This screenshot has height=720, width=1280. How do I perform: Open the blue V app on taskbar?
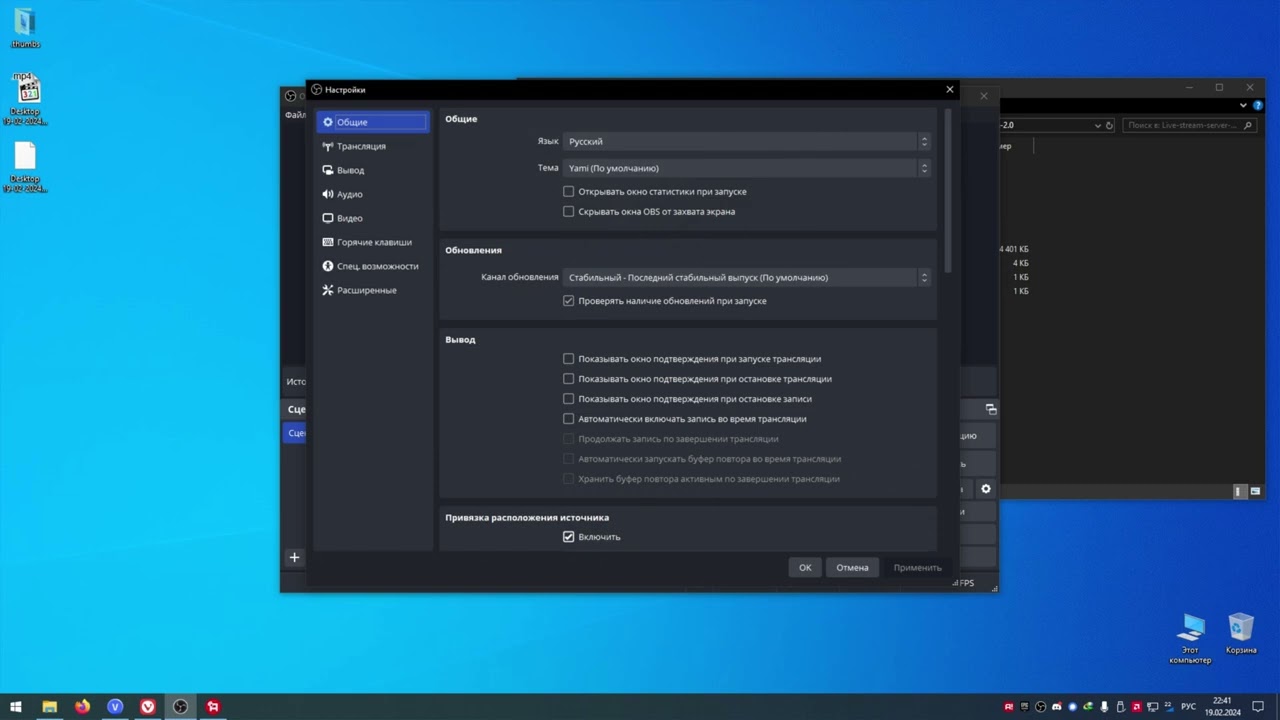pos(115,707)
